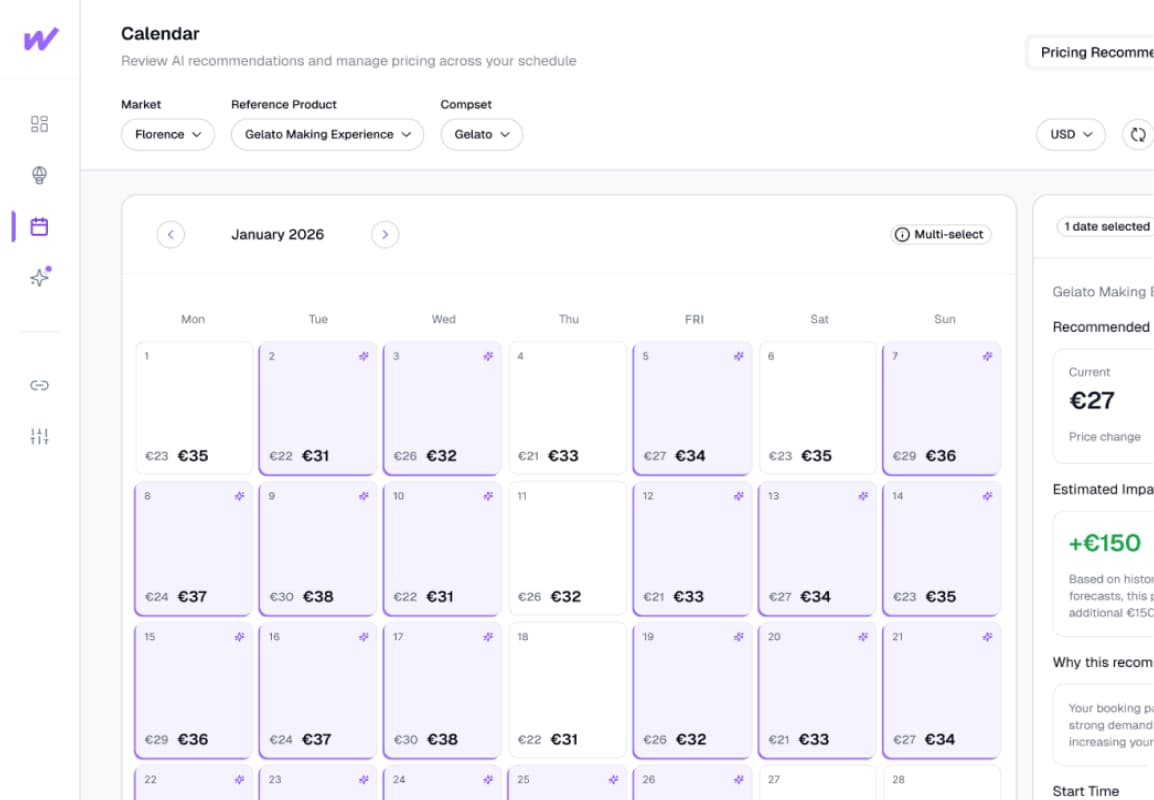Click the Calendar page title

coord(160,34)
